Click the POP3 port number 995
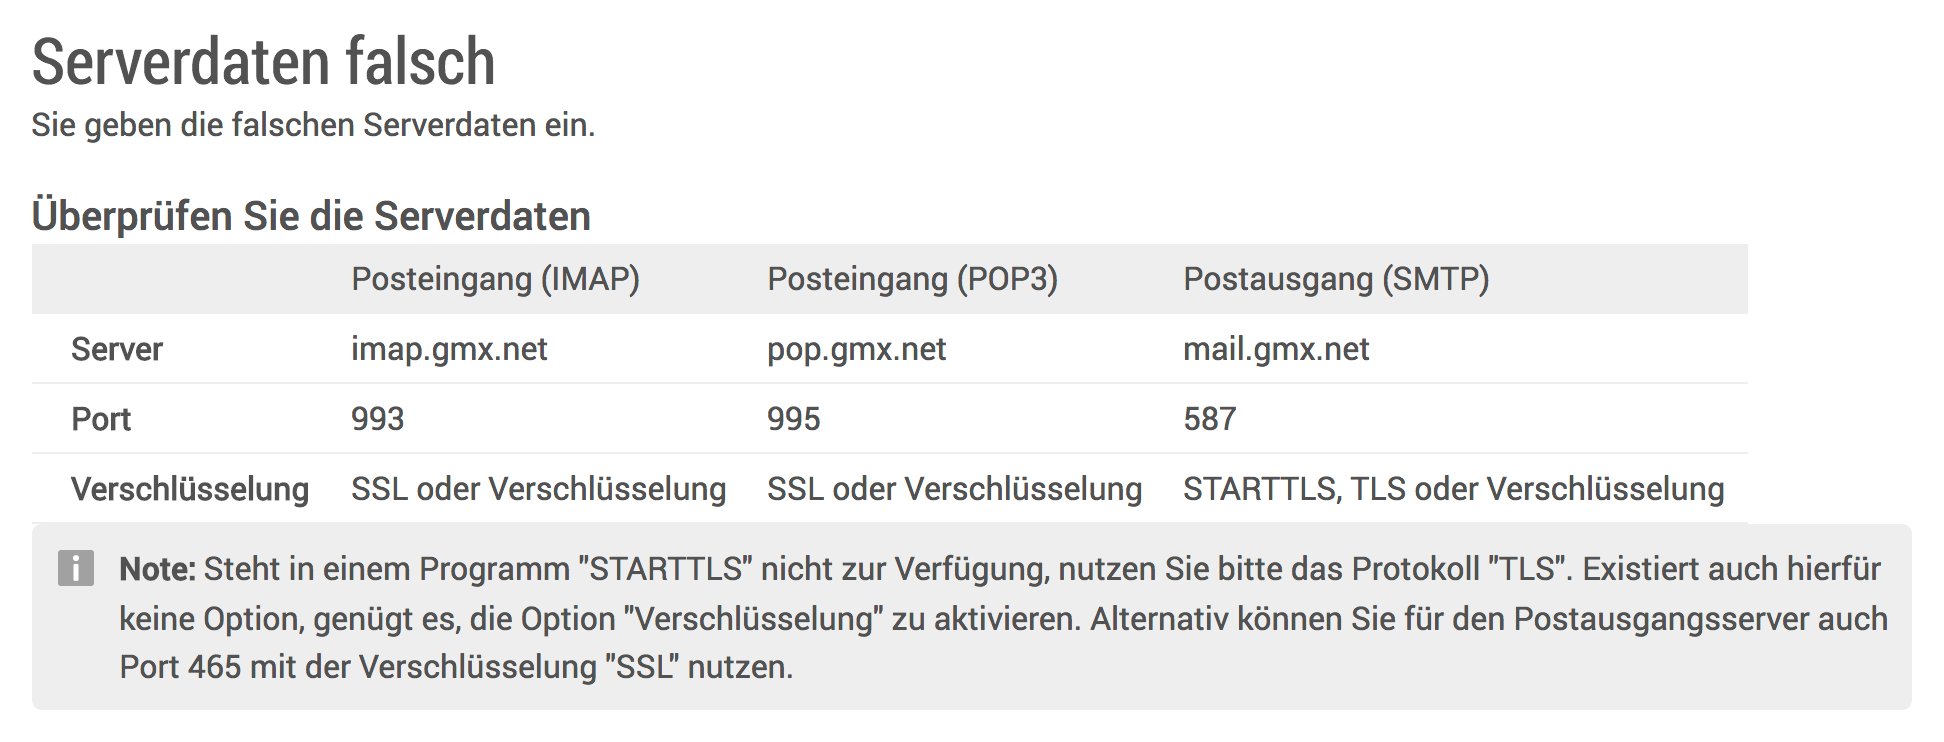This screenshot has width=1944, height=742. click(793, 419)
